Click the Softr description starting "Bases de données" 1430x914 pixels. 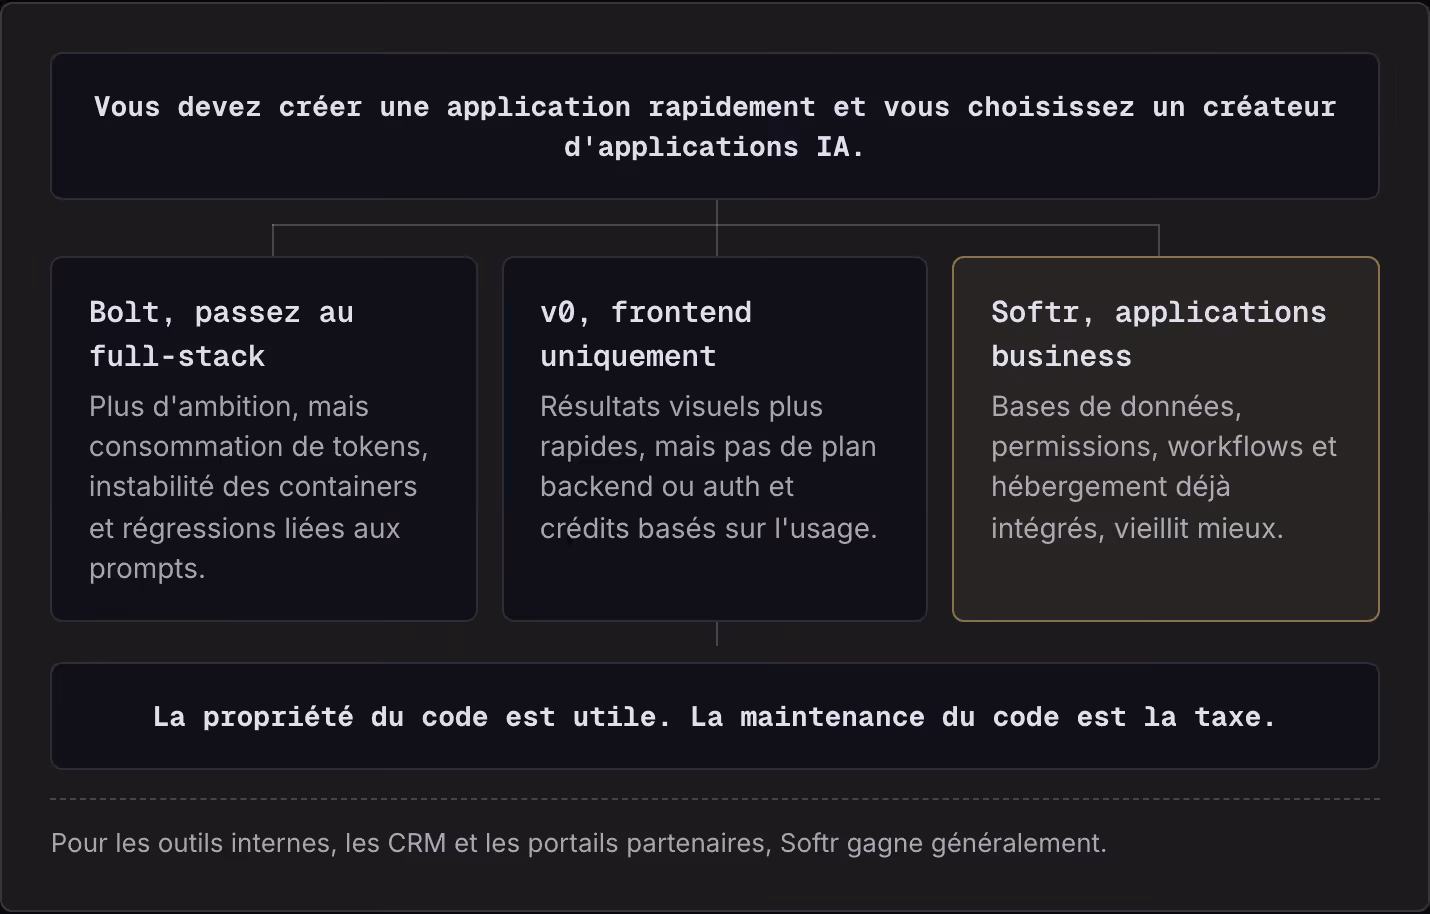(1164, 467)
